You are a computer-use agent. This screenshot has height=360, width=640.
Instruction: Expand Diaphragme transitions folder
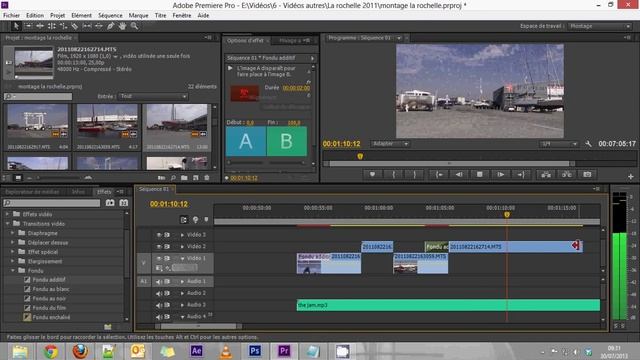[x=12, y=233]
